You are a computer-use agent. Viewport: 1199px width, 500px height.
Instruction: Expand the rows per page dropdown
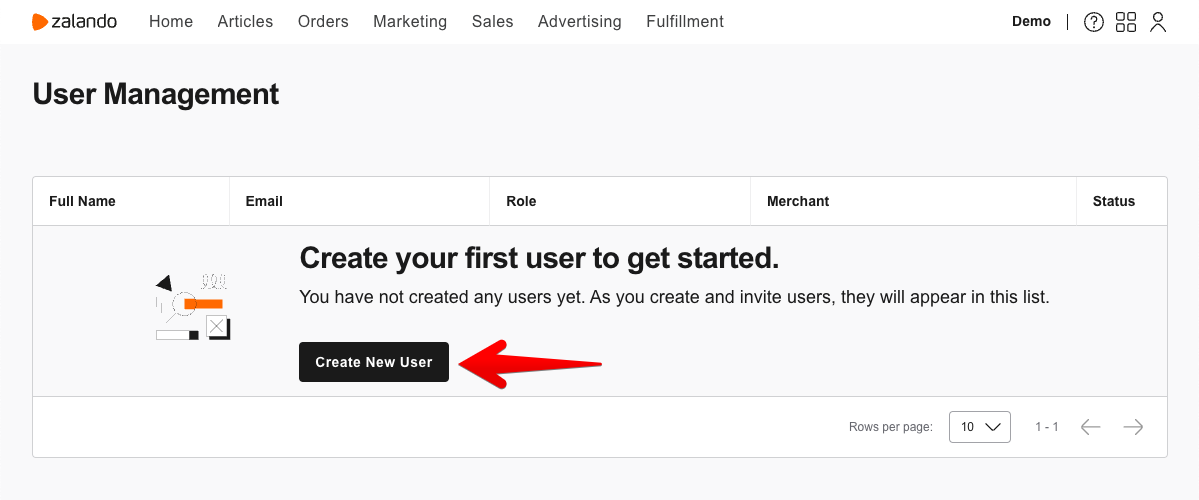pos(980,427)
